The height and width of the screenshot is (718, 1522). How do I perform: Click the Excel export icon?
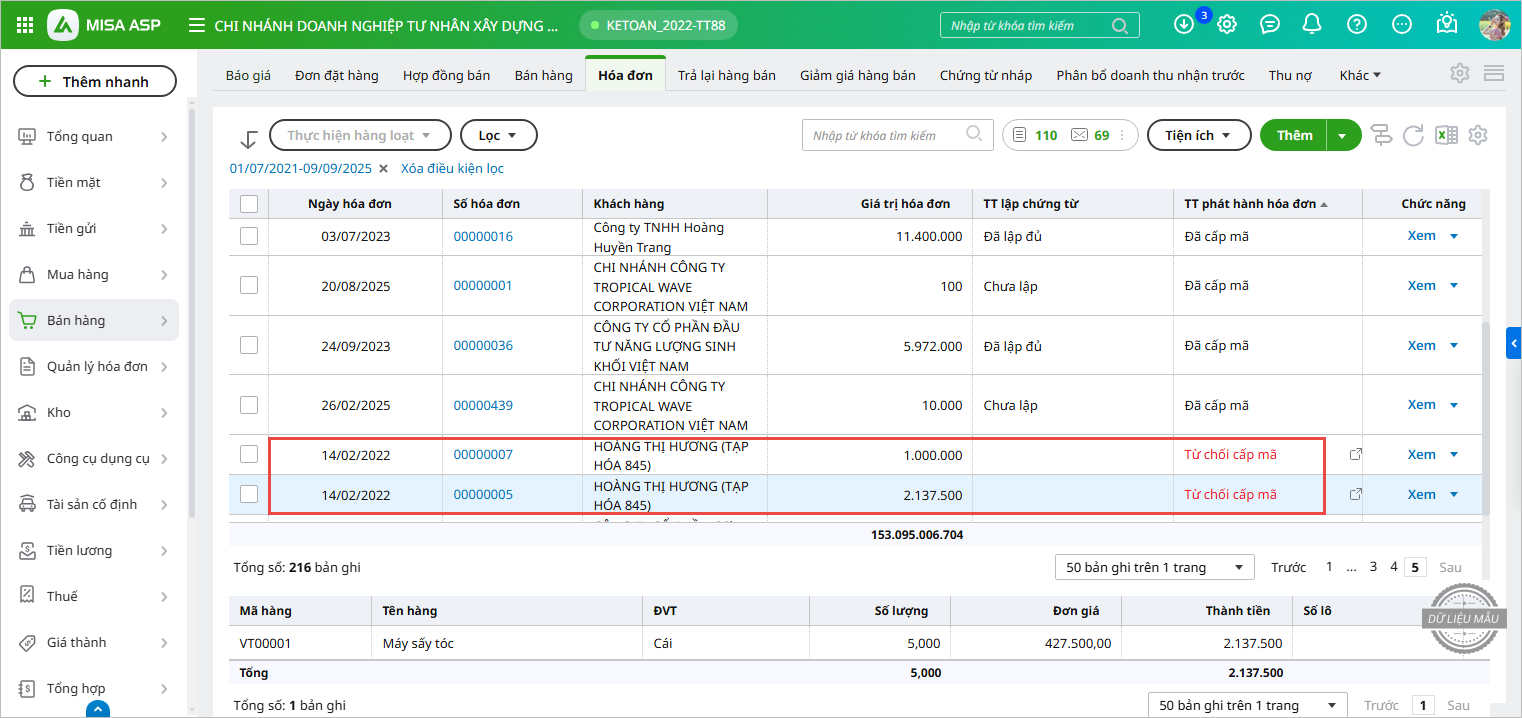click(1445, 135)
